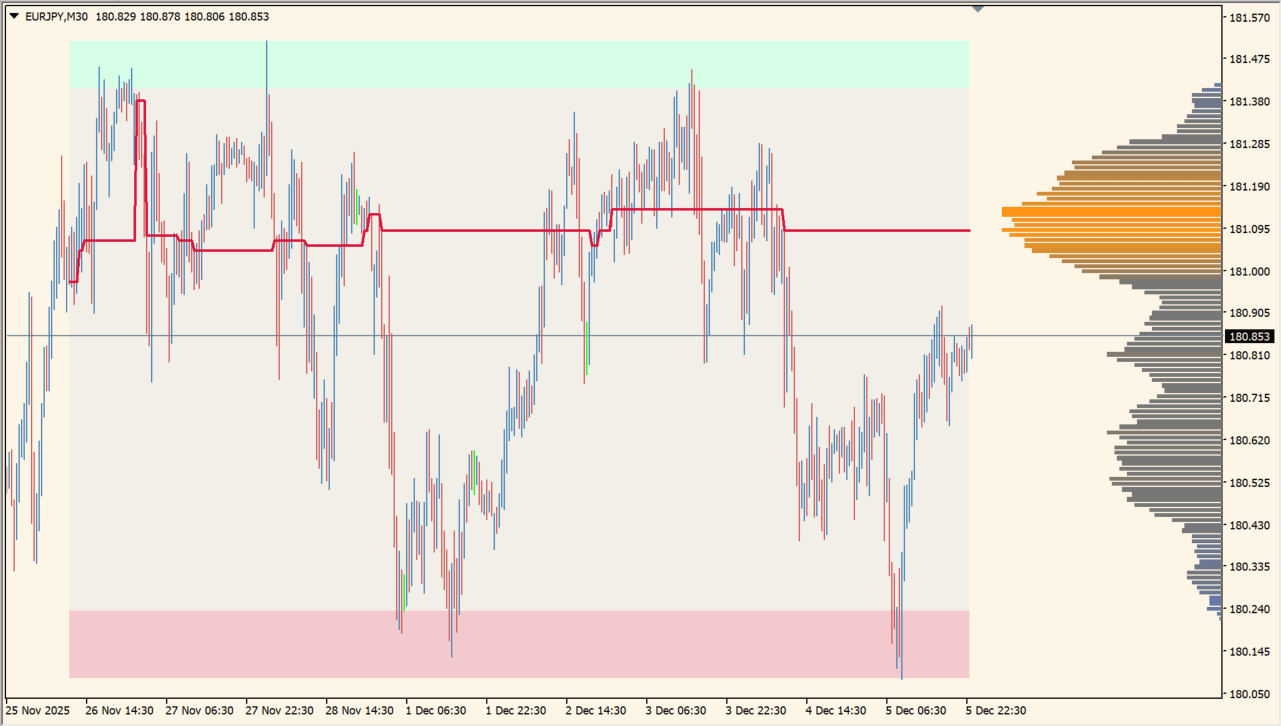Click the black triangle beside EURJPY,M30

click(x=14, y=16)
